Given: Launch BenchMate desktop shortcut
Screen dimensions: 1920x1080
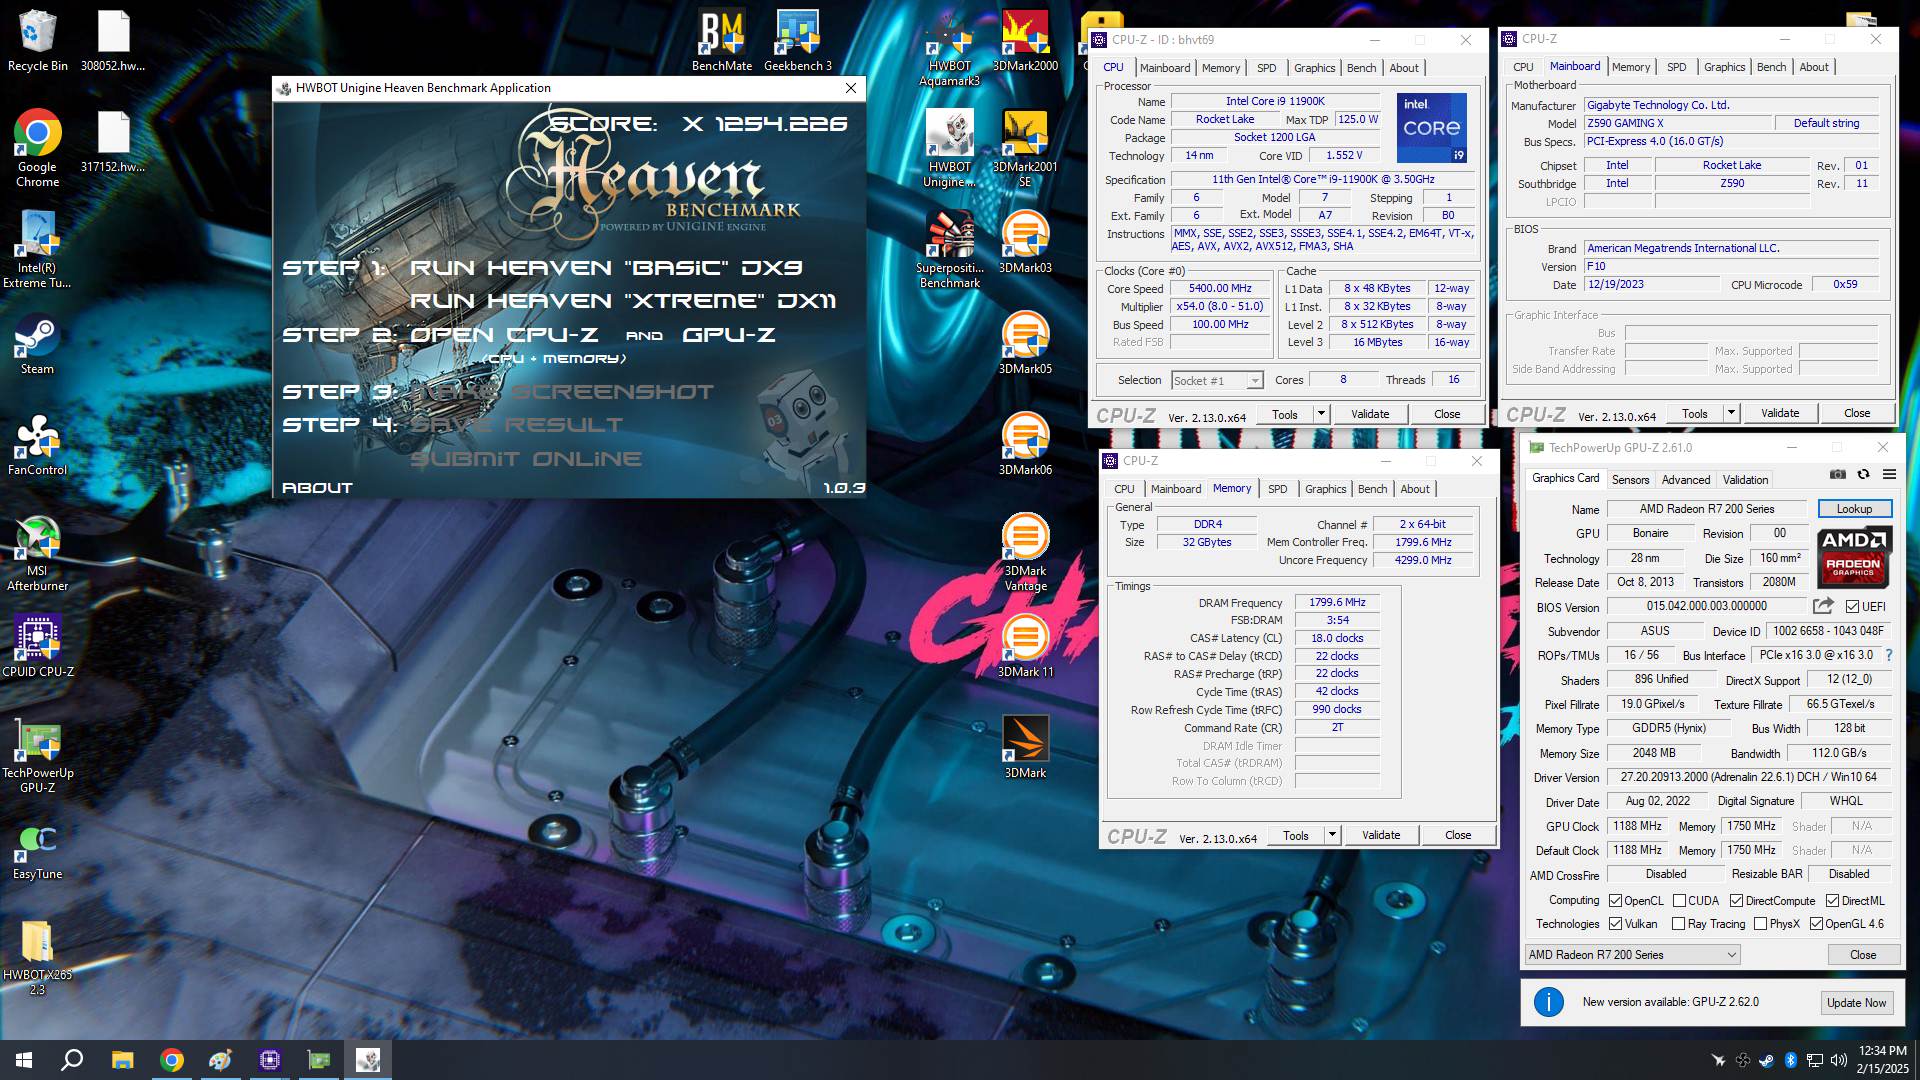Looking at the screenshot, I should pos(721,40).
